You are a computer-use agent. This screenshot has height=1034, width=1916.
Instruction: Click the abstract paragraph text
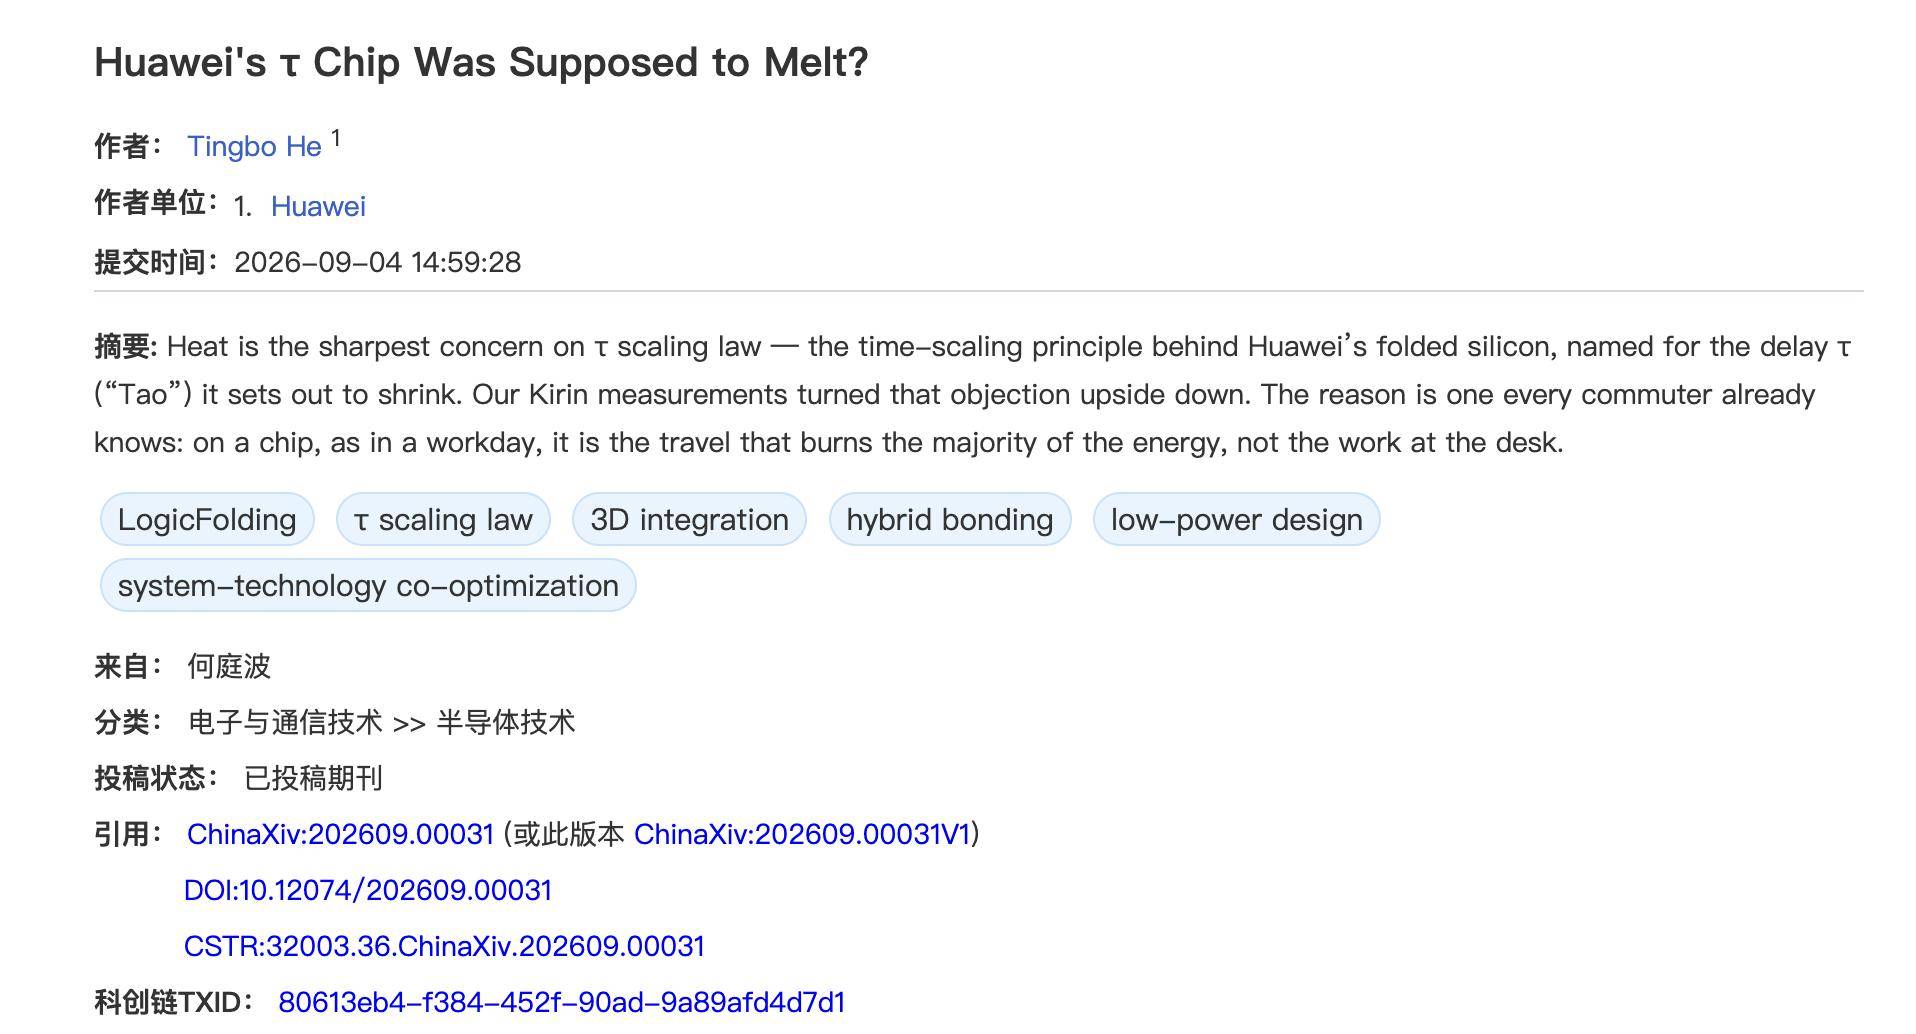(x=972, y=394)
